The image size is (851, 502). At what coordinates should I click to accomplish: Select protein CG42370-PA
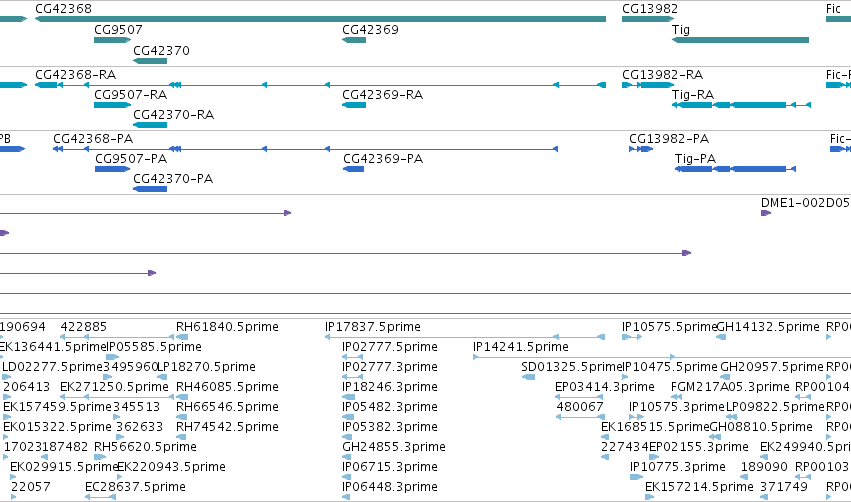(150, 189)
